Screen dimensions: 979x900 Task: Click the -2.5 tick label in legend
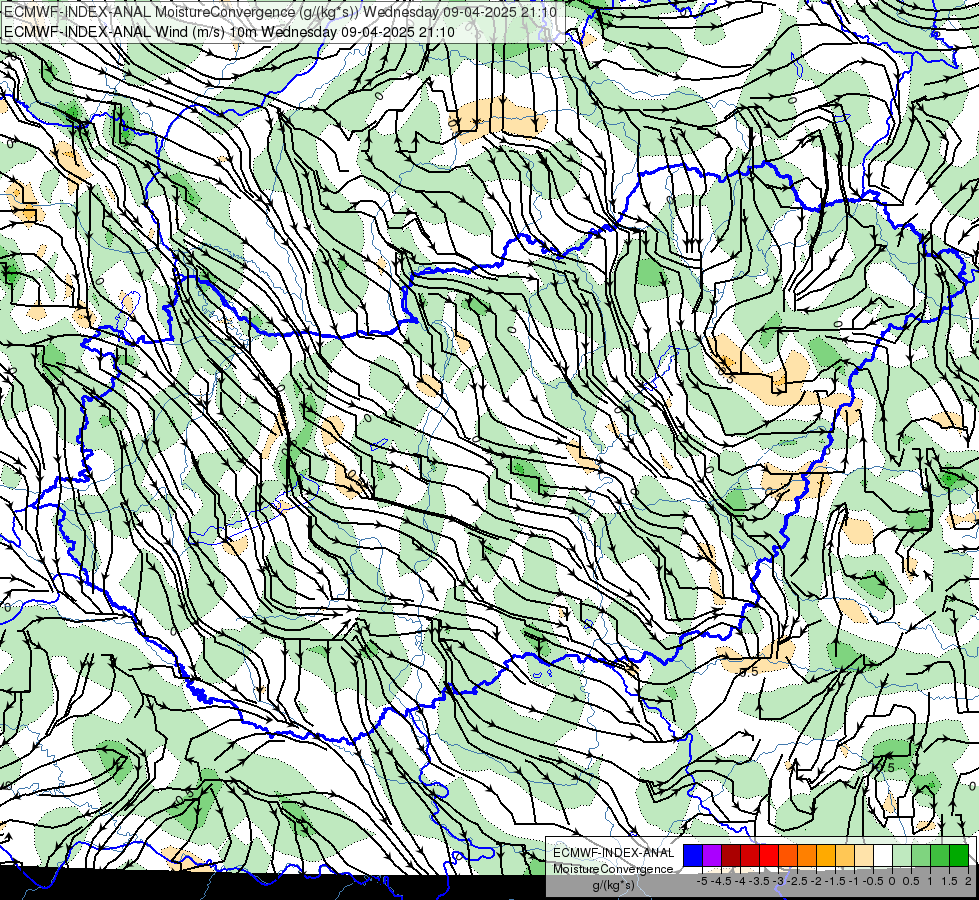pyautogui.click(x=795, y=881)
